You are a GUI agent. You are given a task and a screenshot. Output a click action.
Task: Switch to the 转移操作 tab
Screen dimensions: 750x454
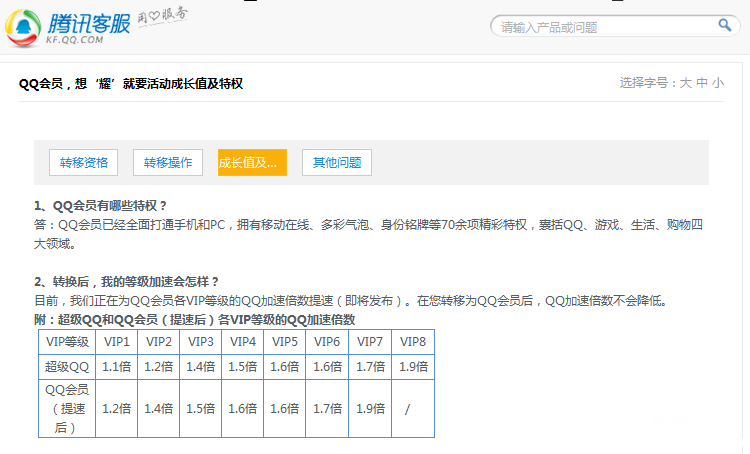coord(168,163)
